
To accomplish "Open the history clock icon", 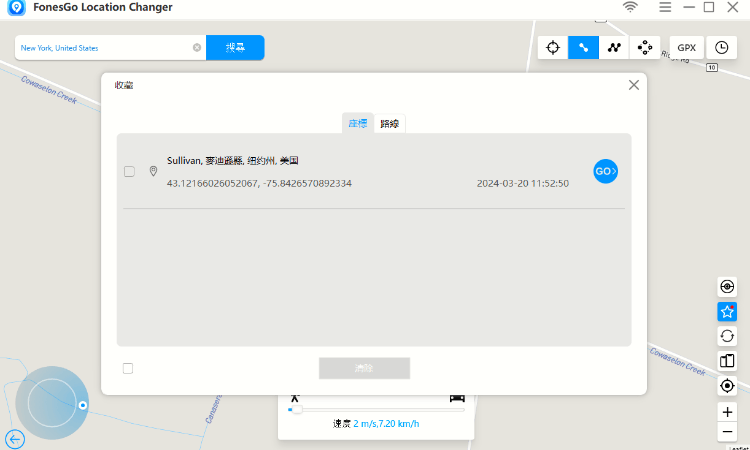I will pyautogui.click(x=721, y=47).
